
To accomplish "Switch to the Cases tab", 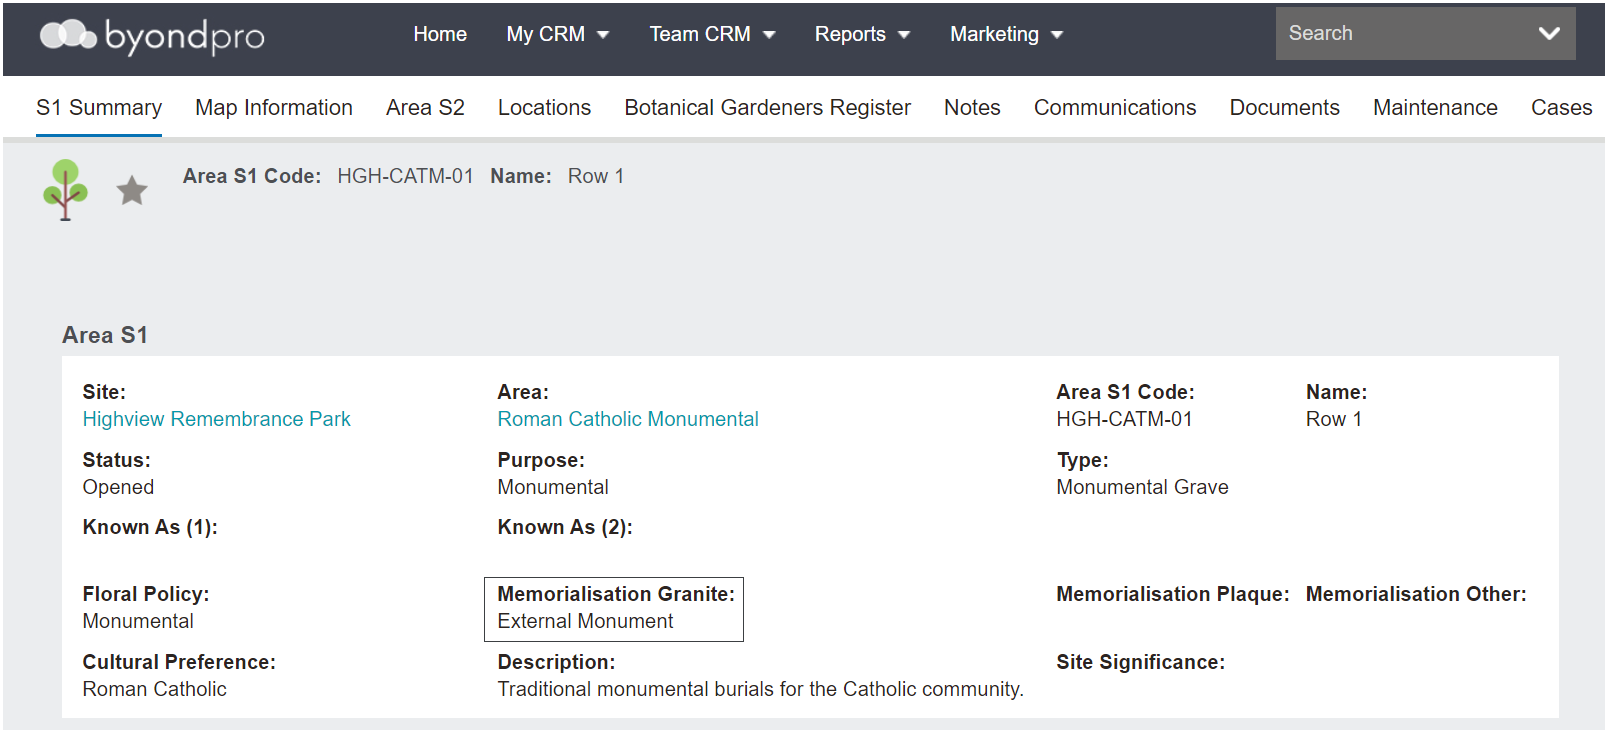I will click(1561, 107).
